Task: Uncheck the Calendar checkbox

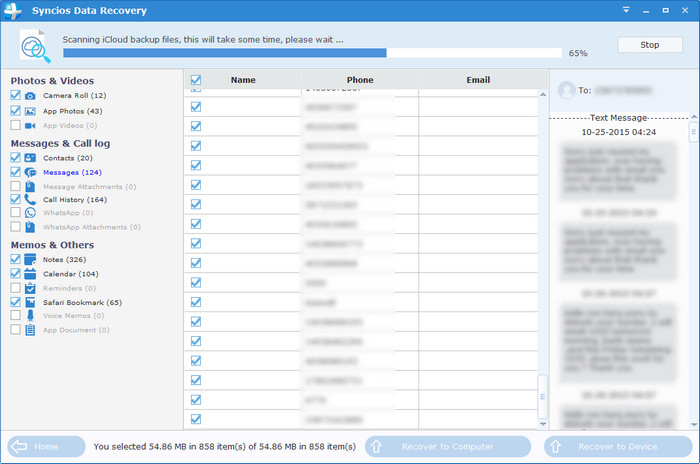Action: coord(16,273)
